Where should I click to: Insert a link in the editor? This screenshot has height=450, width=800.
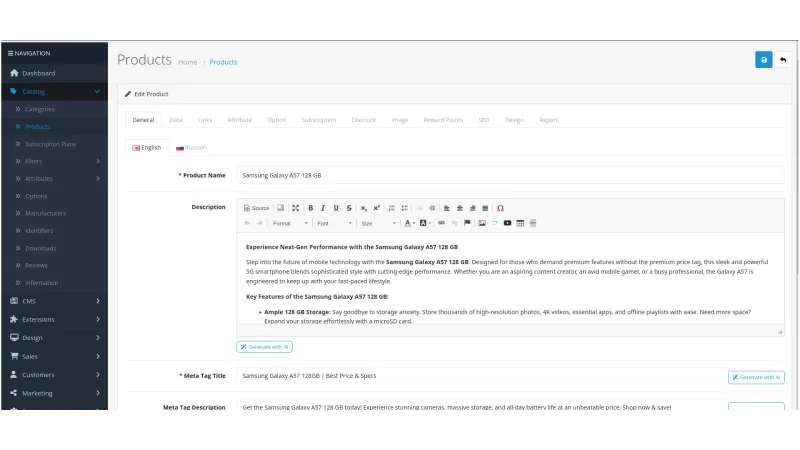(x=441, y=223)
